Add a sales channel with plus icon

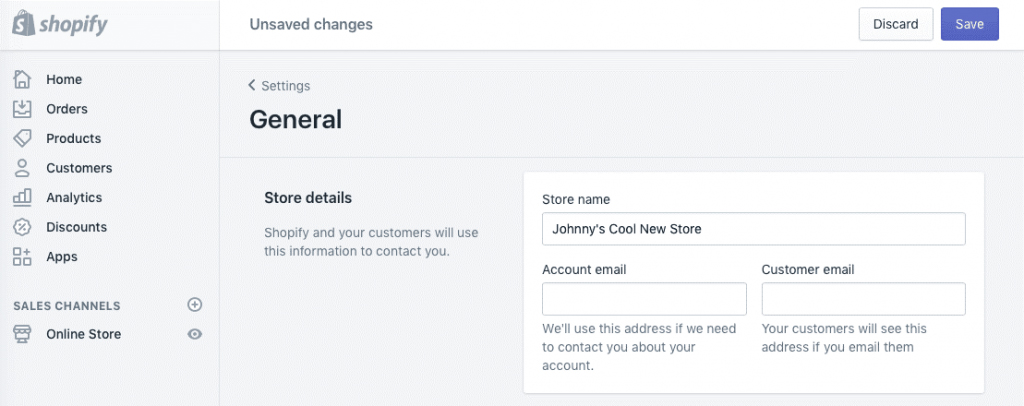(x=195, y=305)
